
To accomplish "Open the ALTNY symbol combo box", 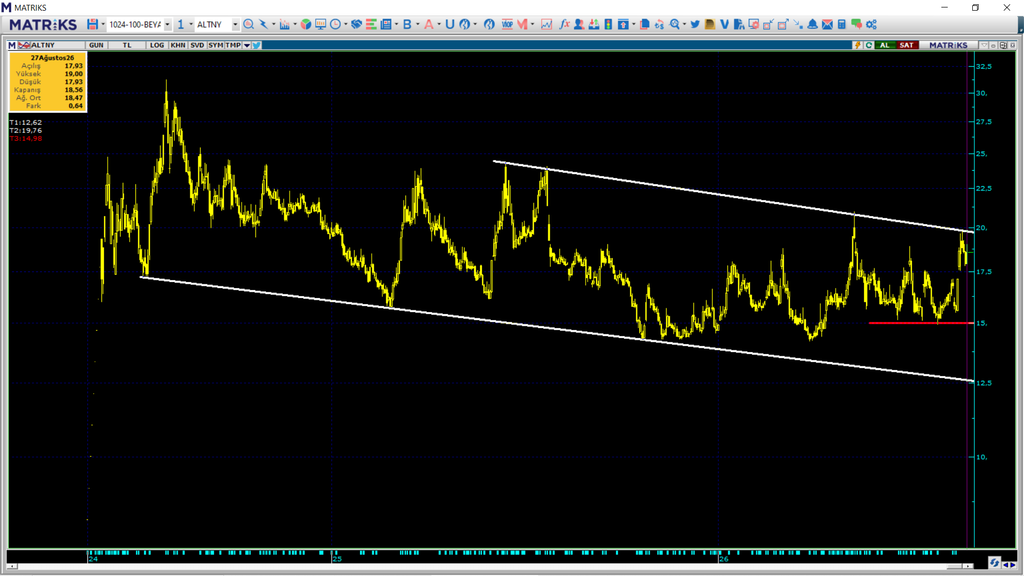I will (217, 24).
